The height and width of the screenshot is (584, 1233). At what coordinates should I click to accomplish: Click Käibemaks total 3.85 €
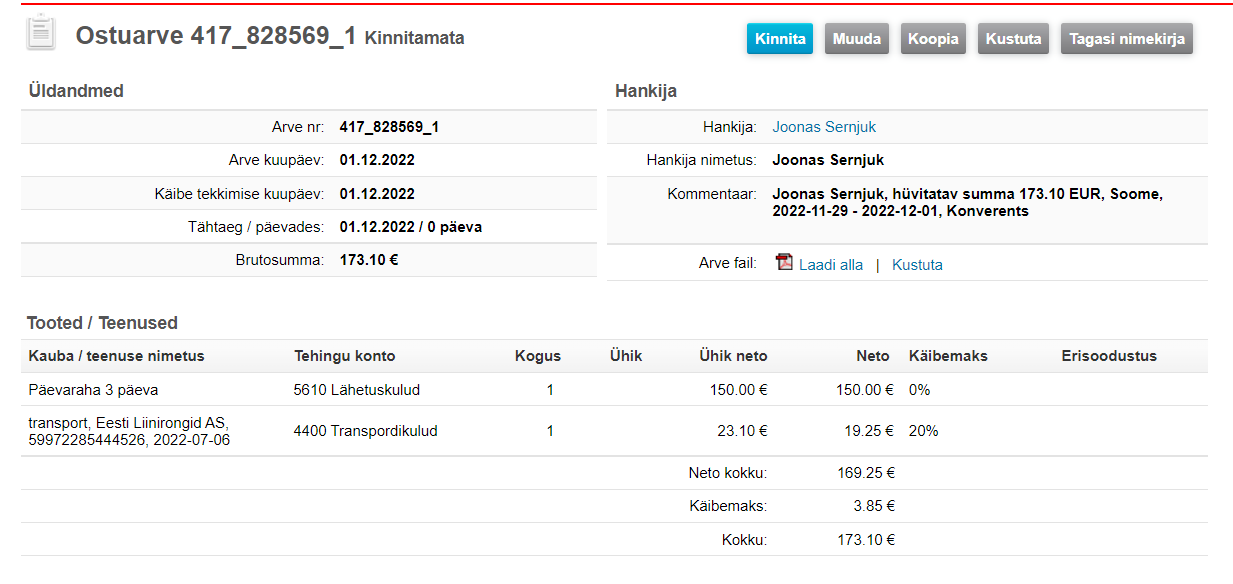873,507
